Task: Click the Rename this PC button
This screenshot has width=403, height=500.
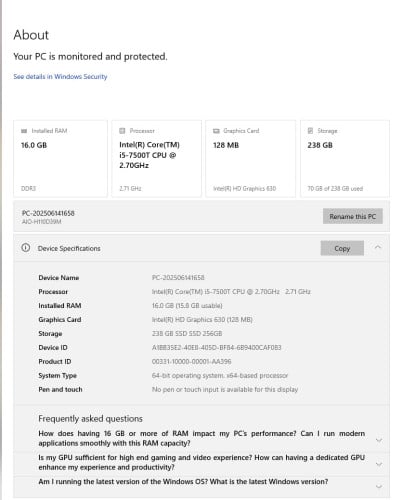Action: click(353, 216)
